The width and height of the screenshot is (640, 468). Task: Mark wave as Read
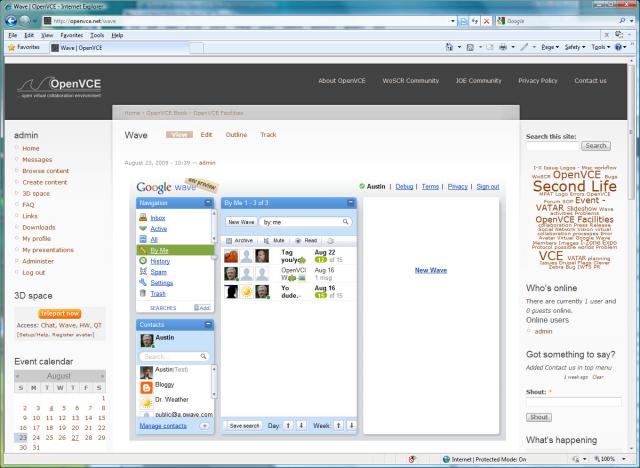click(306, 241)
